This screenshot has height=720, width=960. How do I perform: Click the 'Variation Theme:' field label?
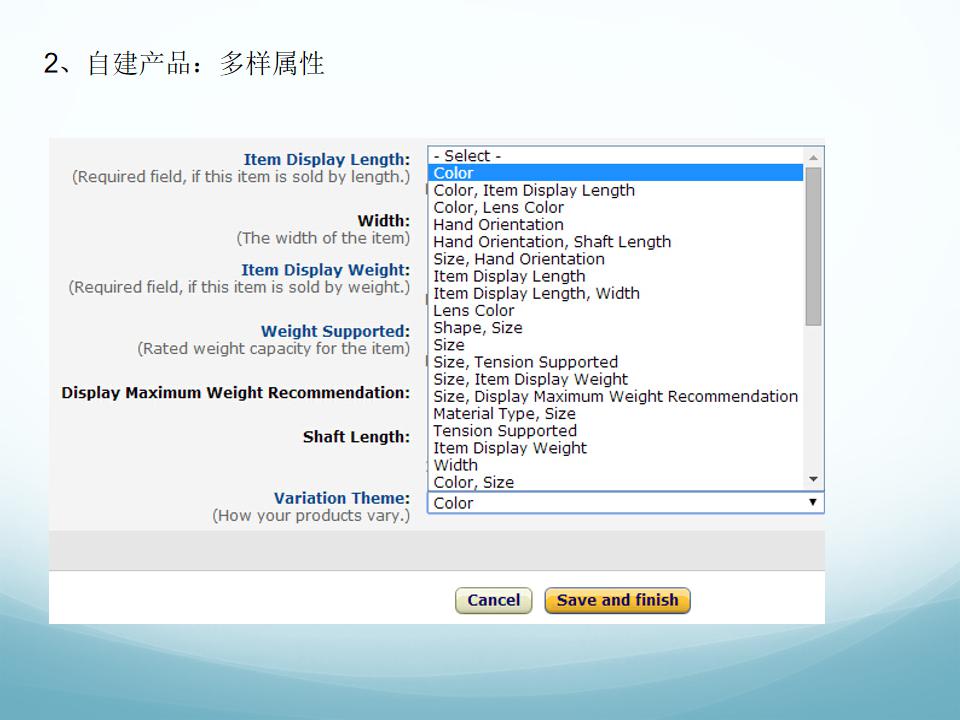342,498
